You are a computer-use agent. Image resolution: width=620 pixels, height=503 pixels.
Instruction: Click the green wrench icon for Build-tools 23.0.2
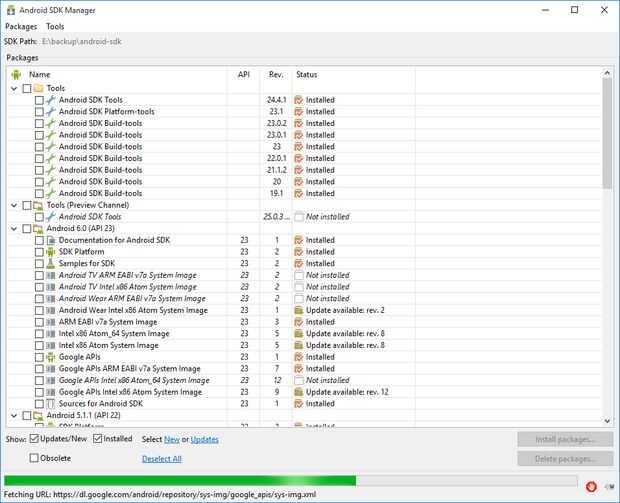(51, 123)
